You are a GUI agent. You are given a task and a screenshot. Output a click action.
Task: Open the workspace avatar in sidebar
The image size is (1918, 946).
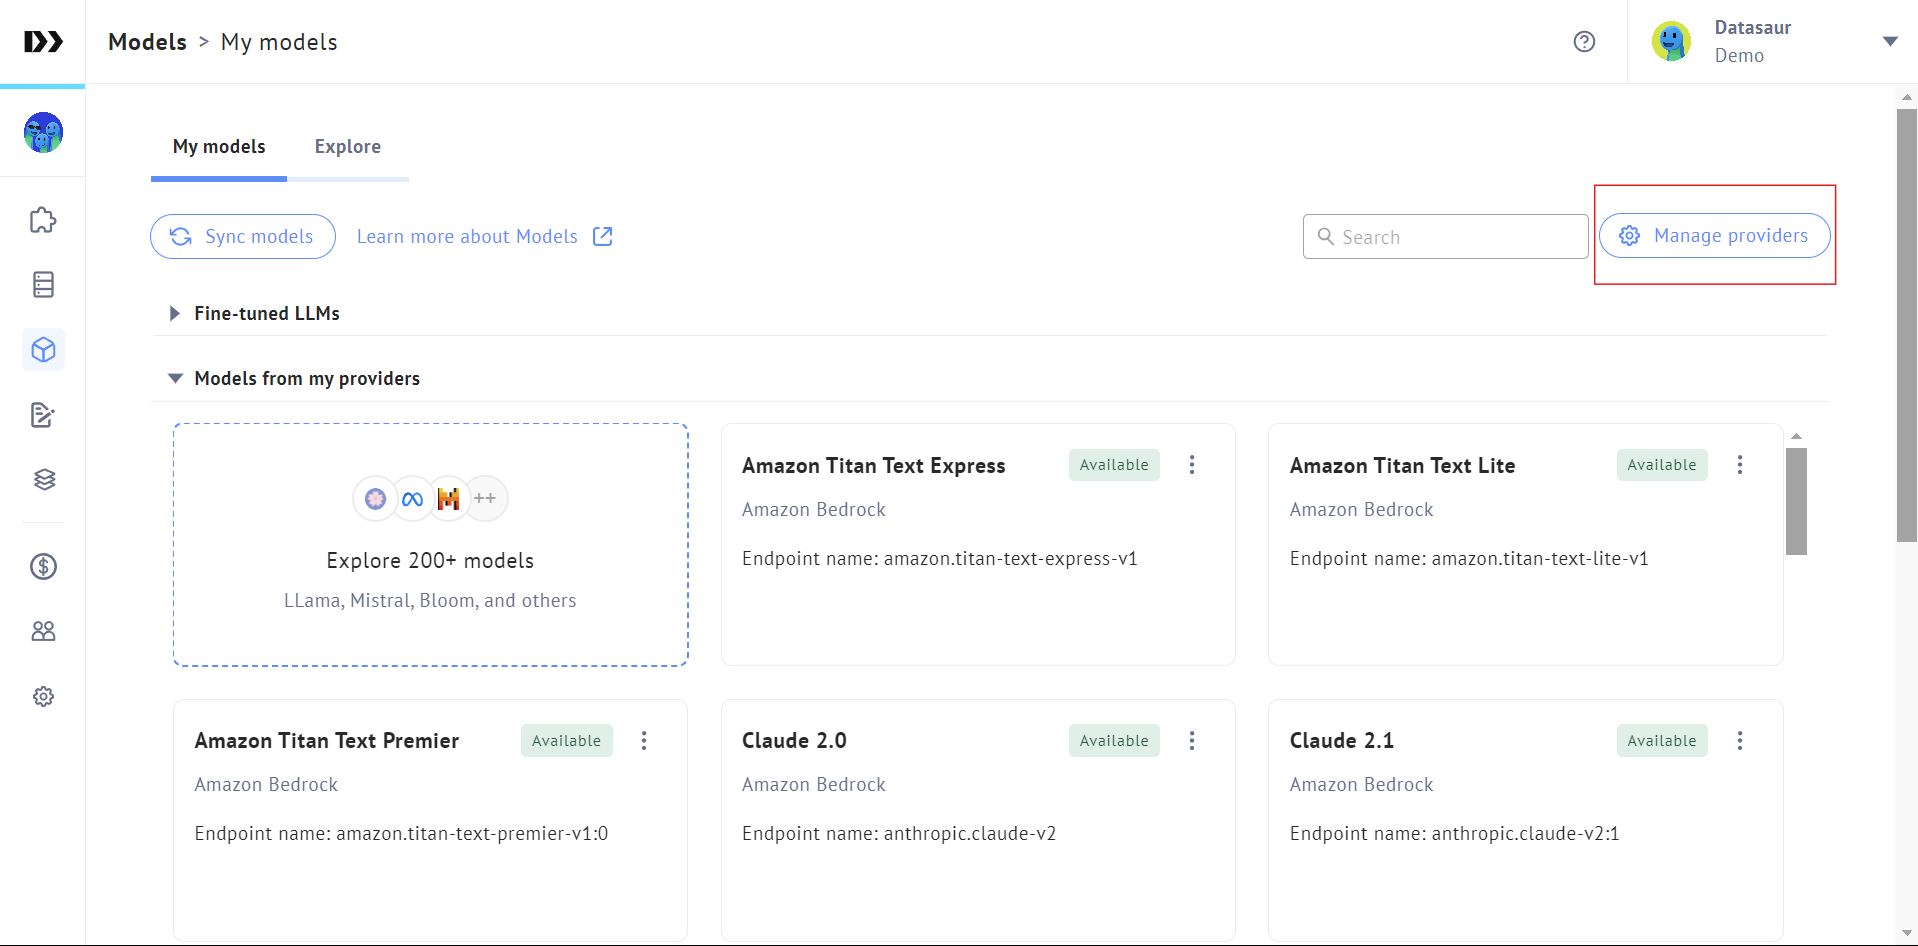(x=43, y=132)
